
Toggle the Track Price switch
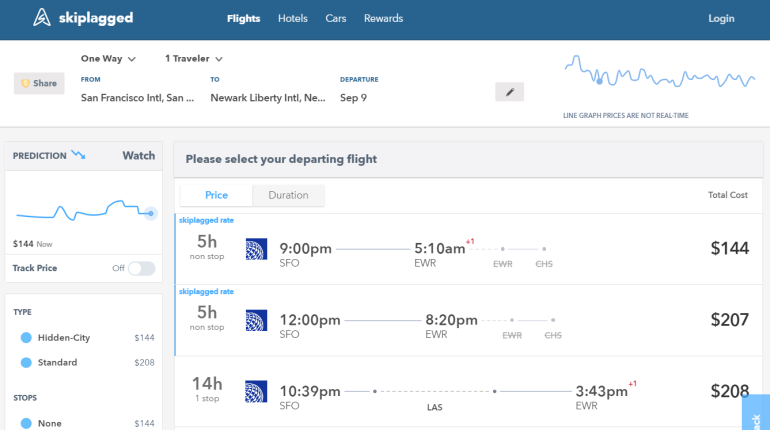(141, 268)
